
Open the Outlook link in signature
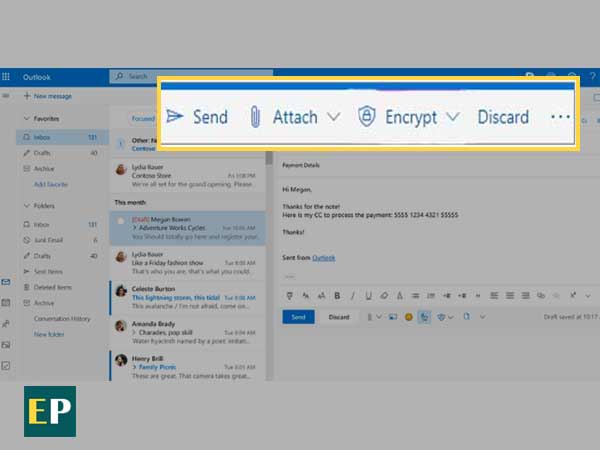324,258
